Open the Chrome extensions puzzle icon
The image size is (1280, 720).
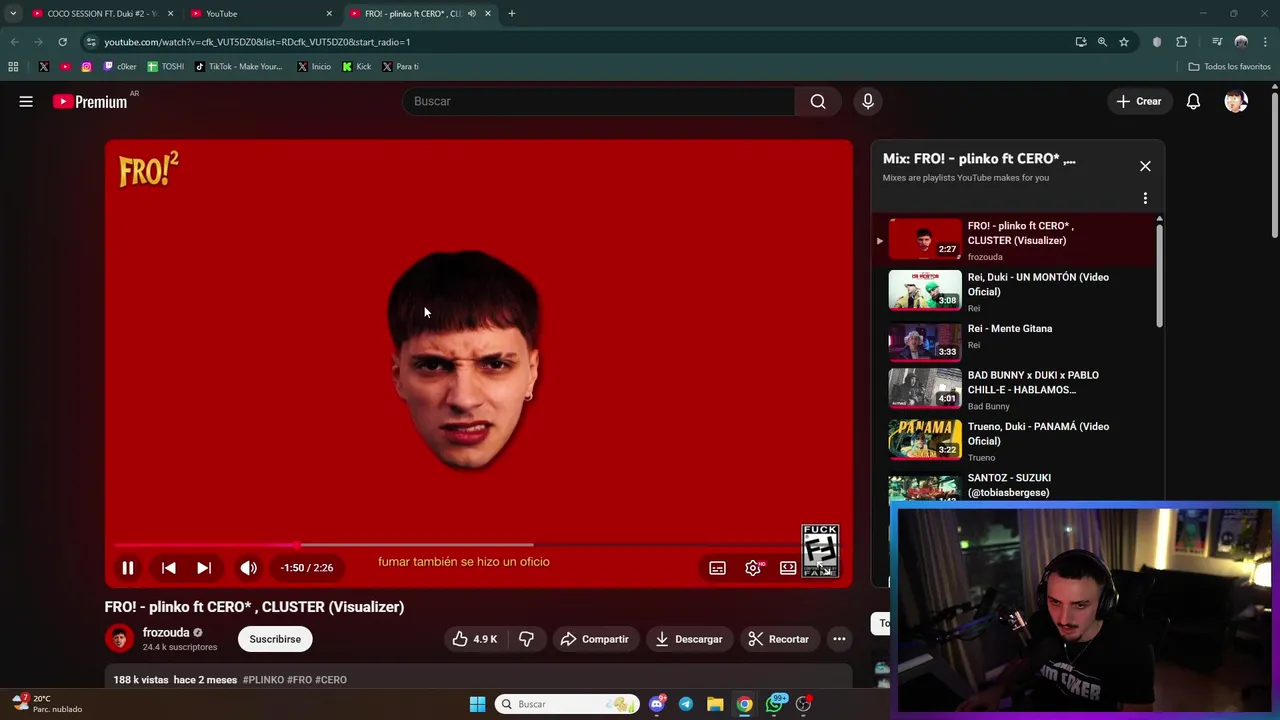[x=1181, y=42]
